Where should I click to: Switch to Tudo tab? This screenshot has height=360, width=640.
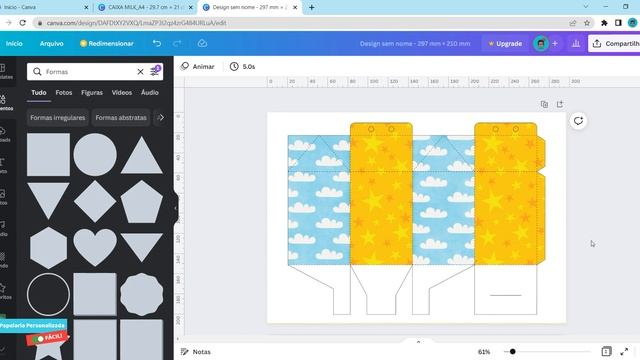click(39, 93)
